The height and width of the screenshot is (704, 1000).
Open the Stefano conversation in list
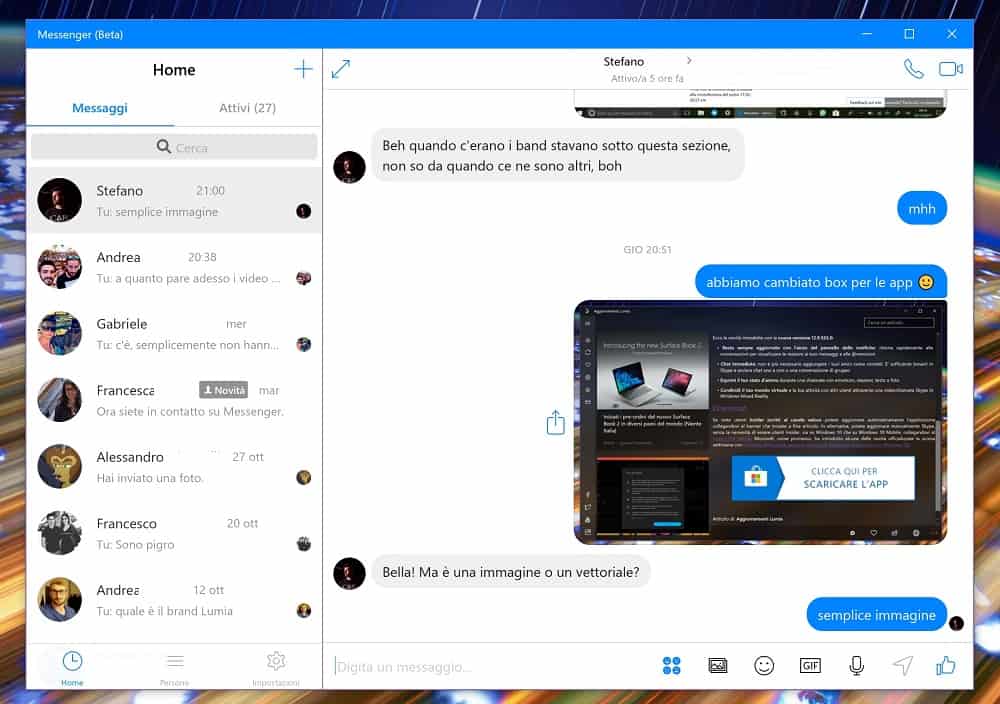tap(174, 200)
